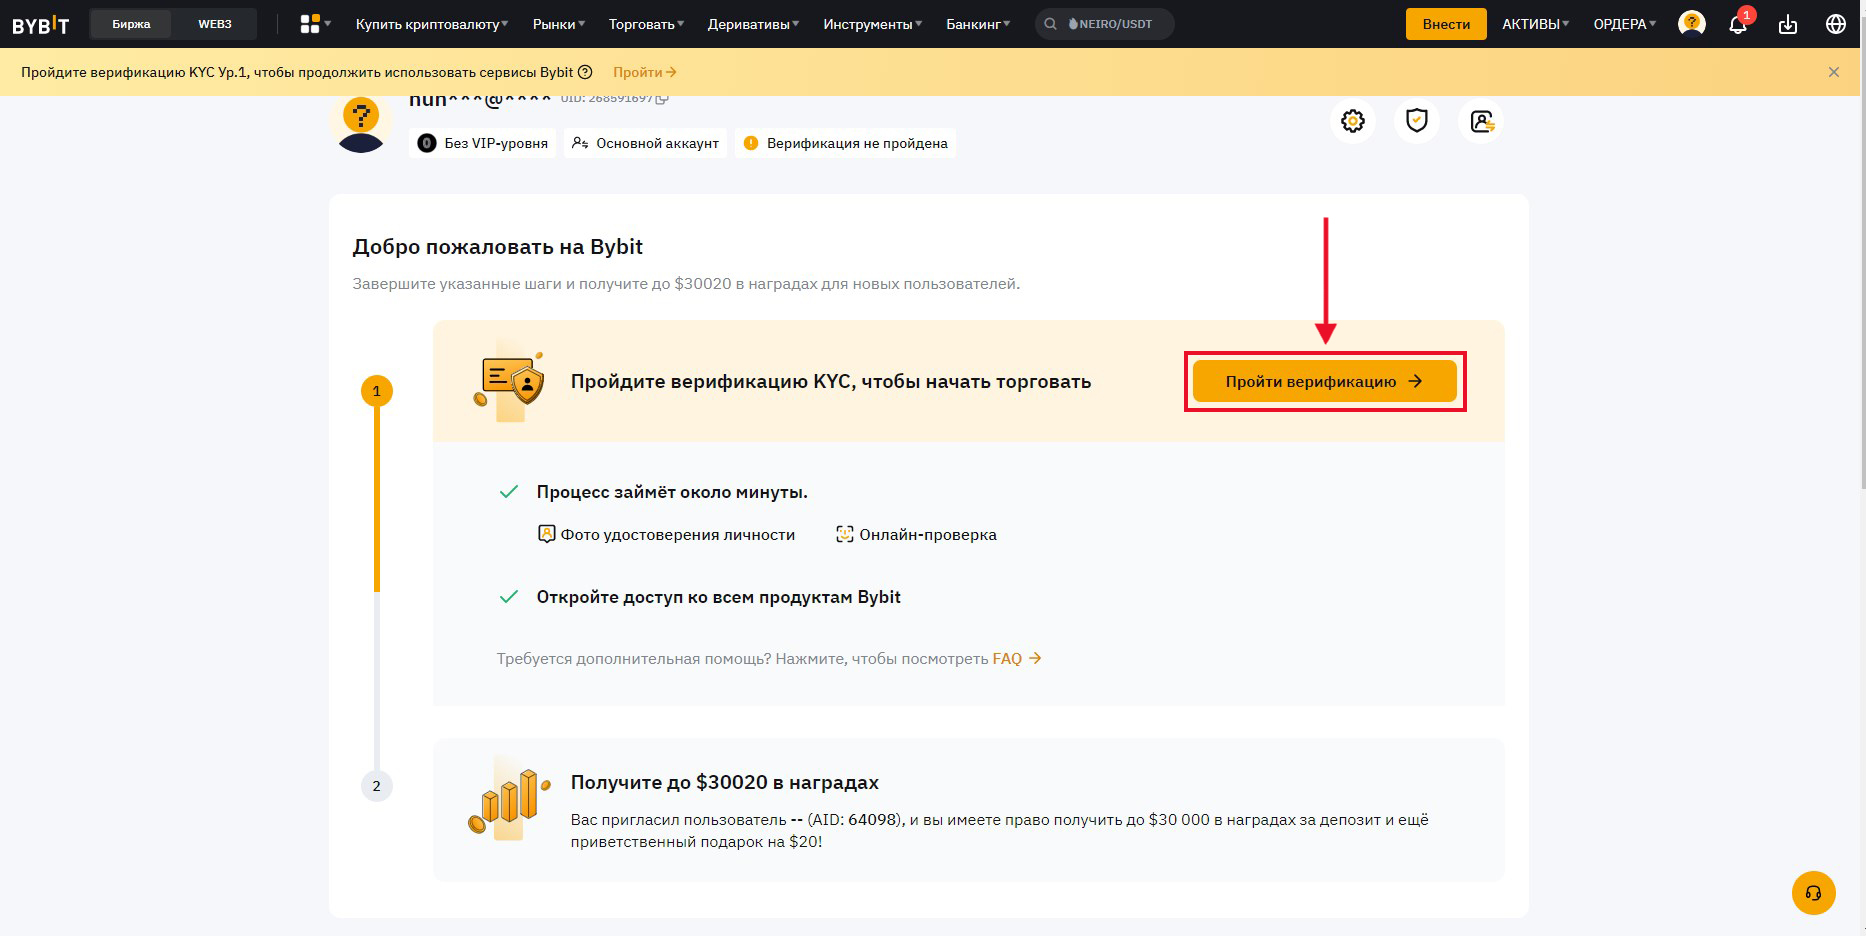Click the KYC info question icon in banner
The width and height of the screenshot is (1866, 936).
(585, 72)
